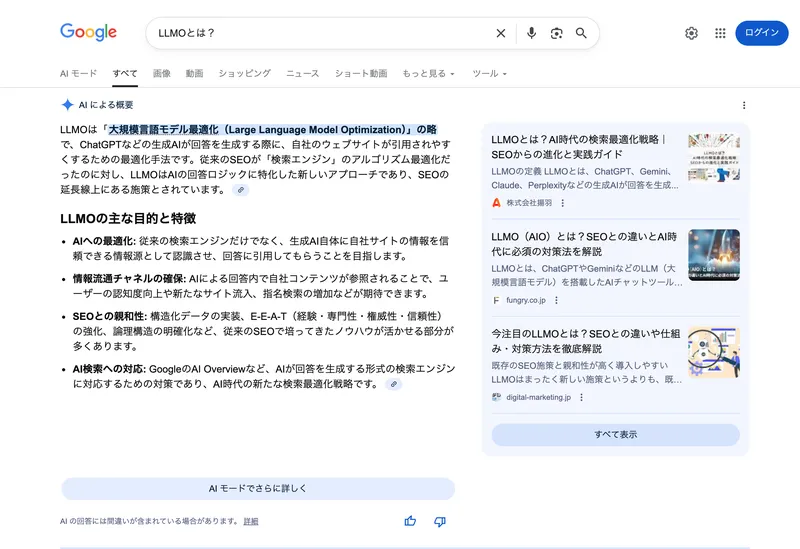Click the source link chip after AI検索への対応 bullet

[393, 384]
